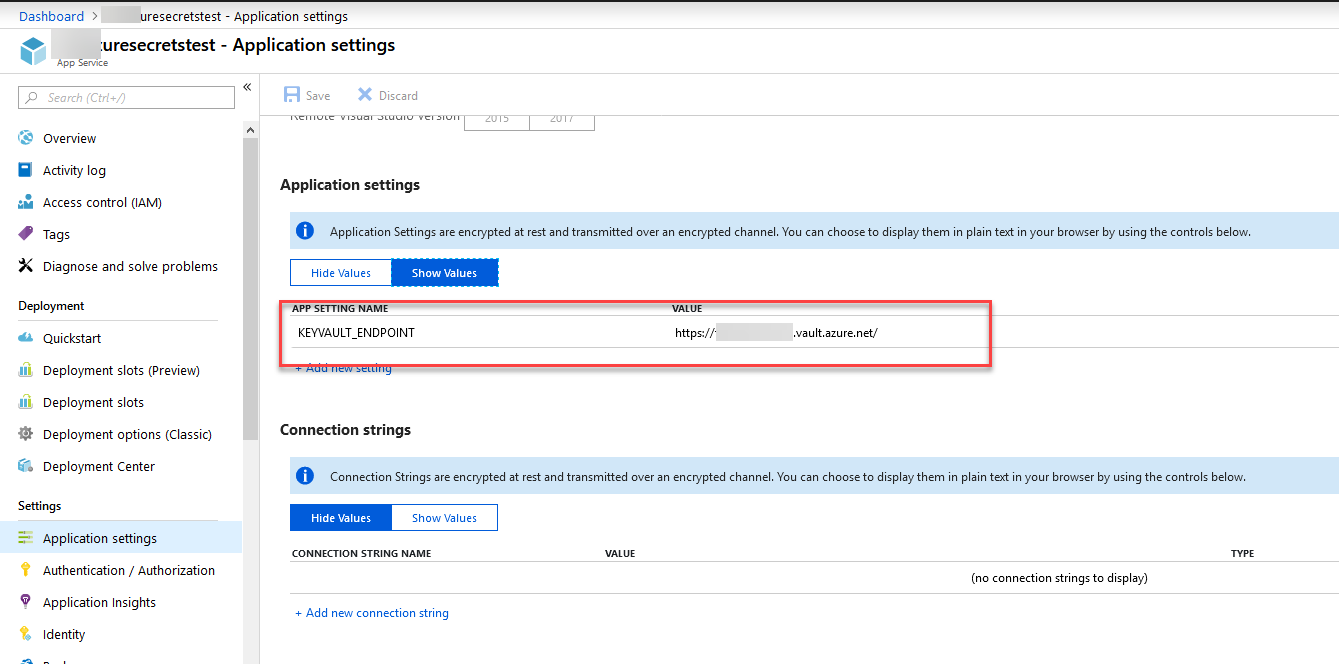Select the Activity log icon
1339x664 pixels.
(23, 170)
